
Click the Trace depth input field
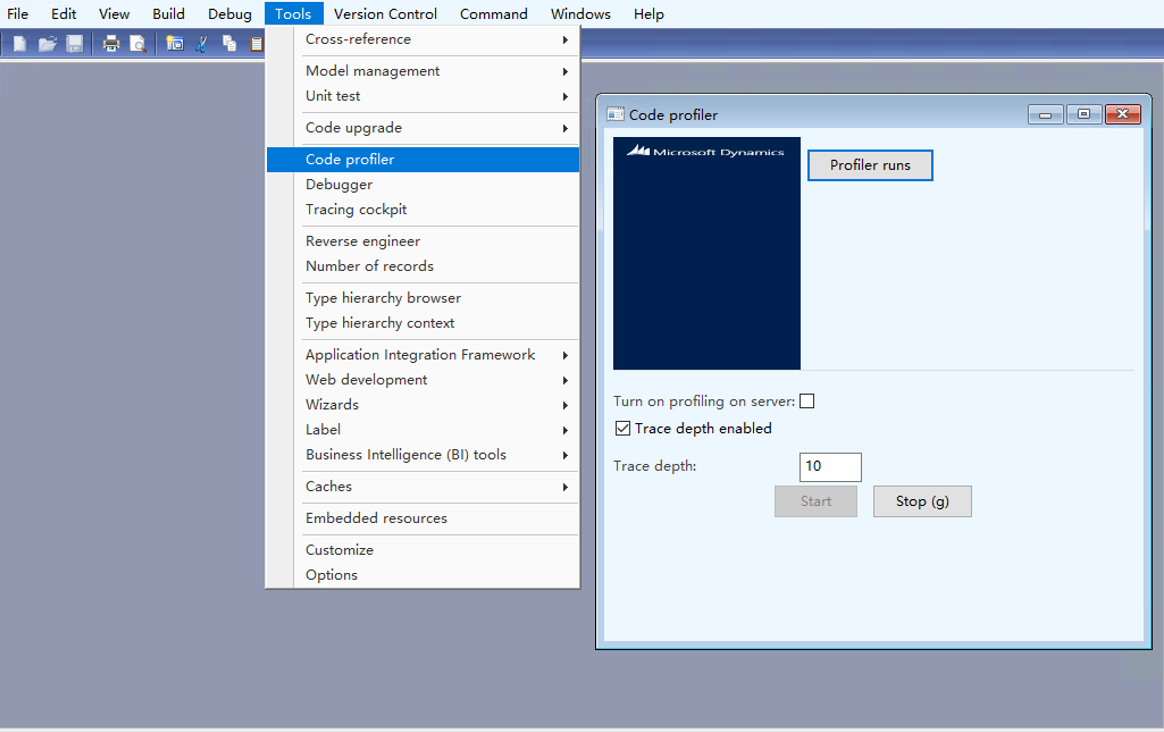click(830, 466)
